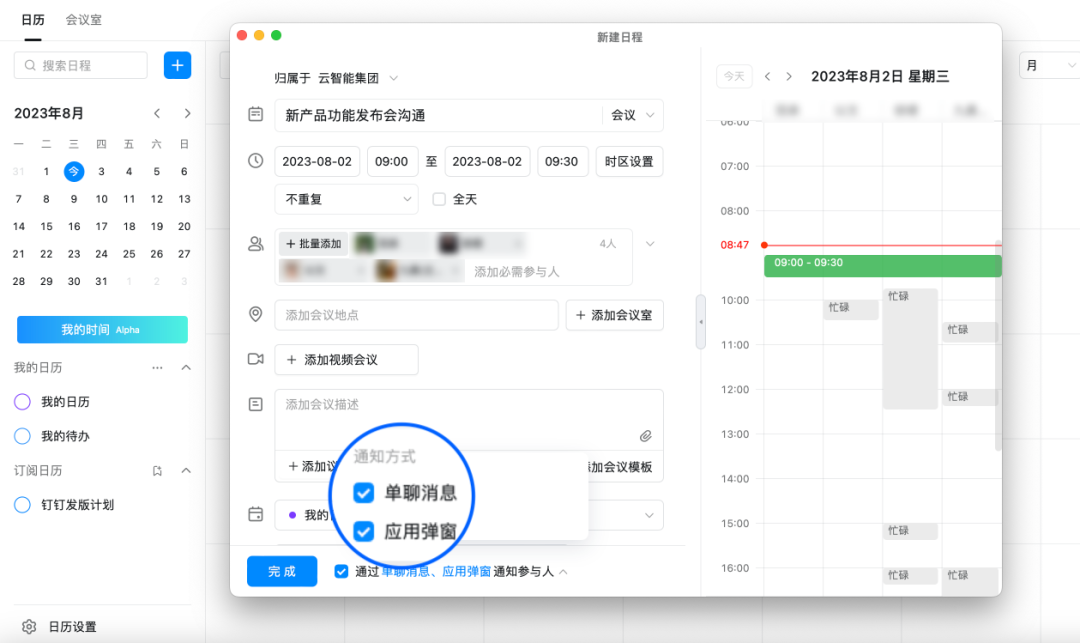Collapse the 订阅日历 section
Image resolution: width=1080 pixels, height=643 pixels.
click(x=186, y=471)
